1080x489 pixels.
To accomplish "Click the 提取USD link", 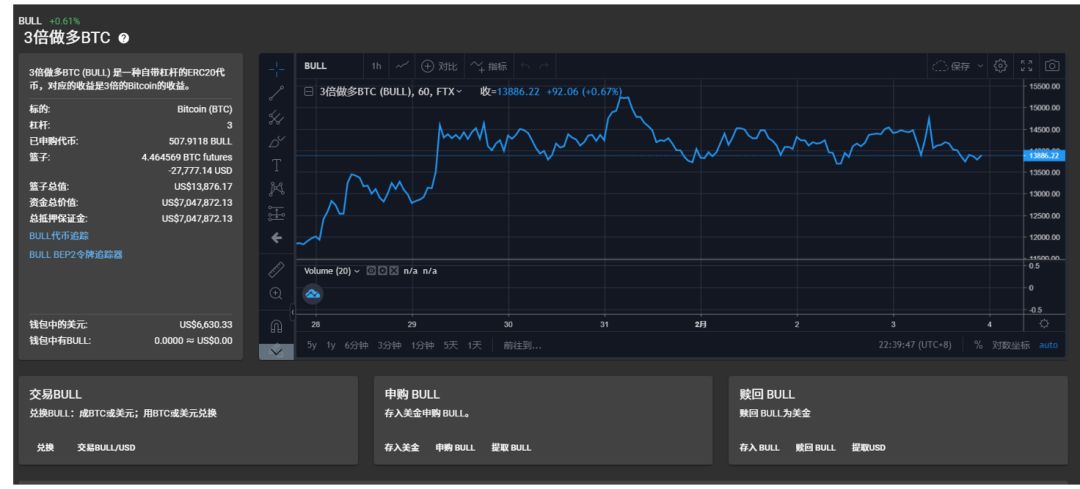I will click(x=869, y=448).
